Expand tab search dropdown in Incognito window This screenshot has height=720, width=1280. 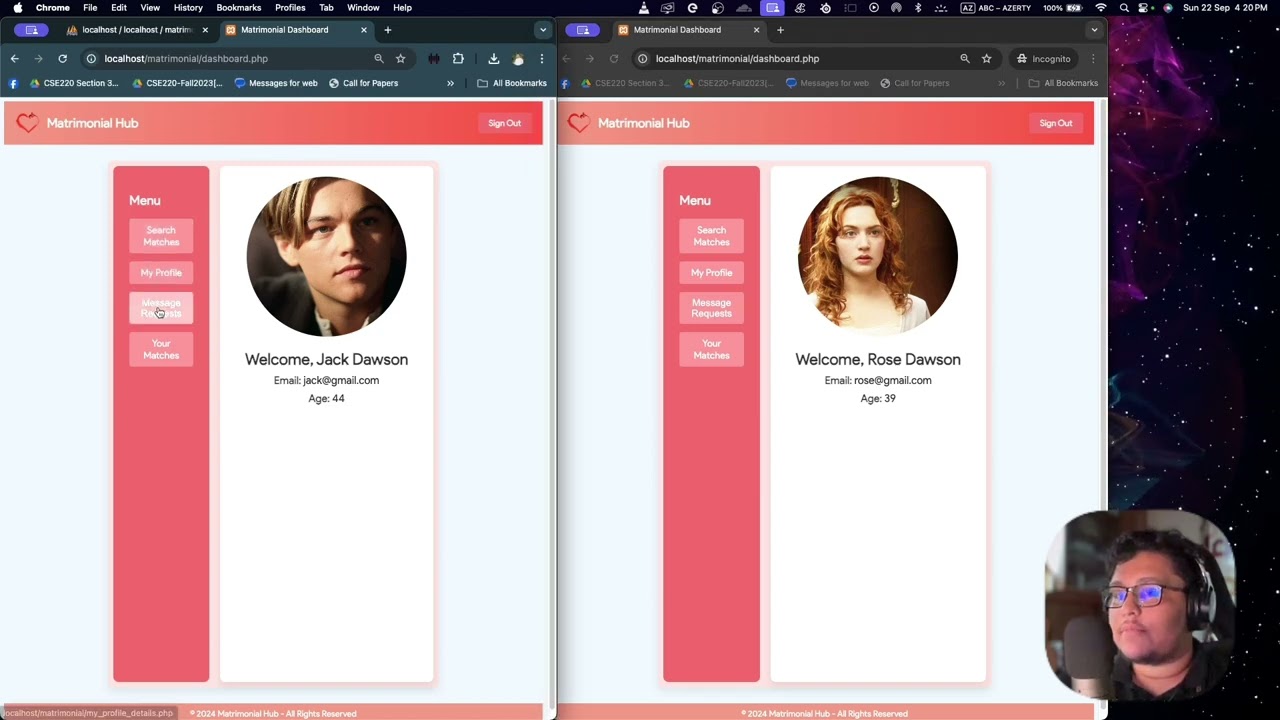pos(1094,30)
